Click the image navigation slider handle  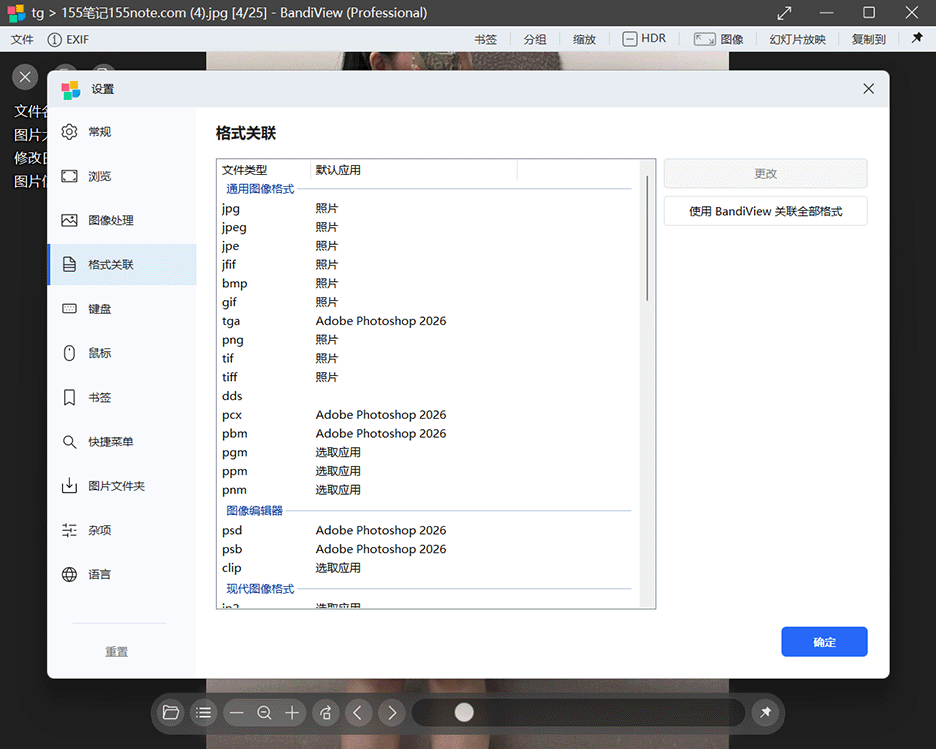tap(464, 712)
